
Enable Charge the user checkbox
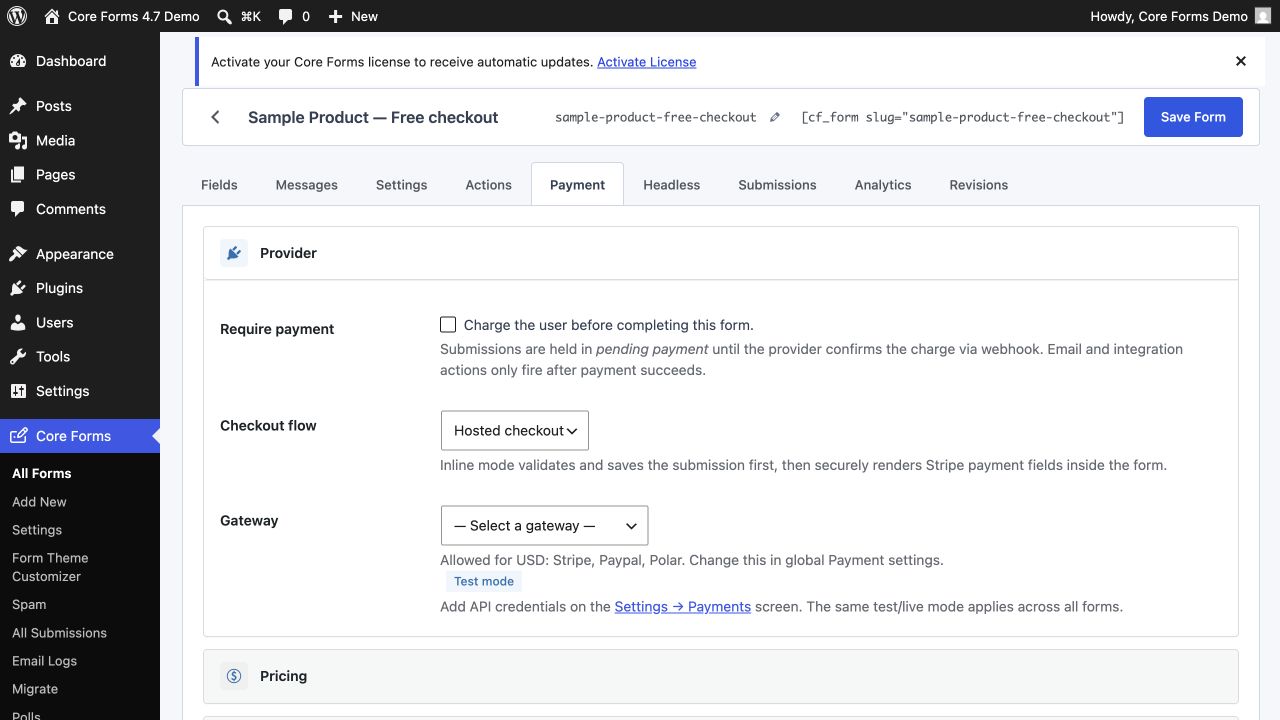(448, 325)
